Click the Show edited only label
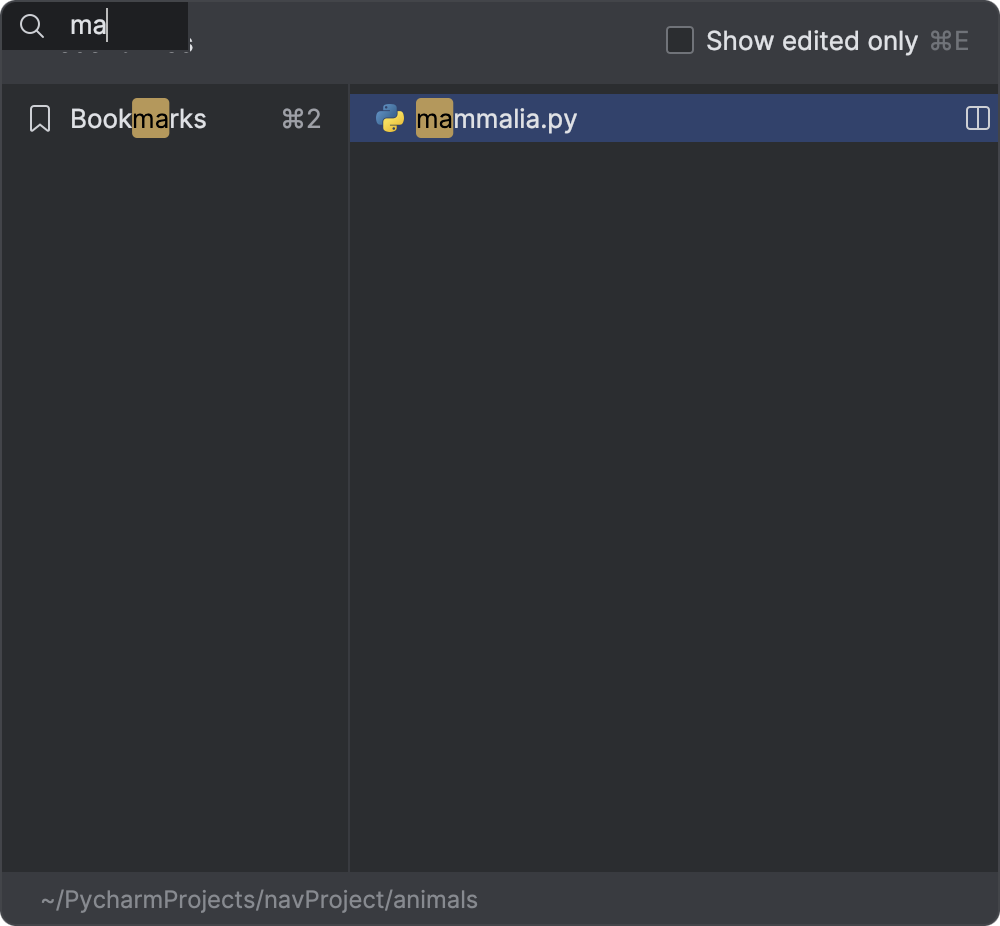1000x926 pixels. tap(812, 40)
